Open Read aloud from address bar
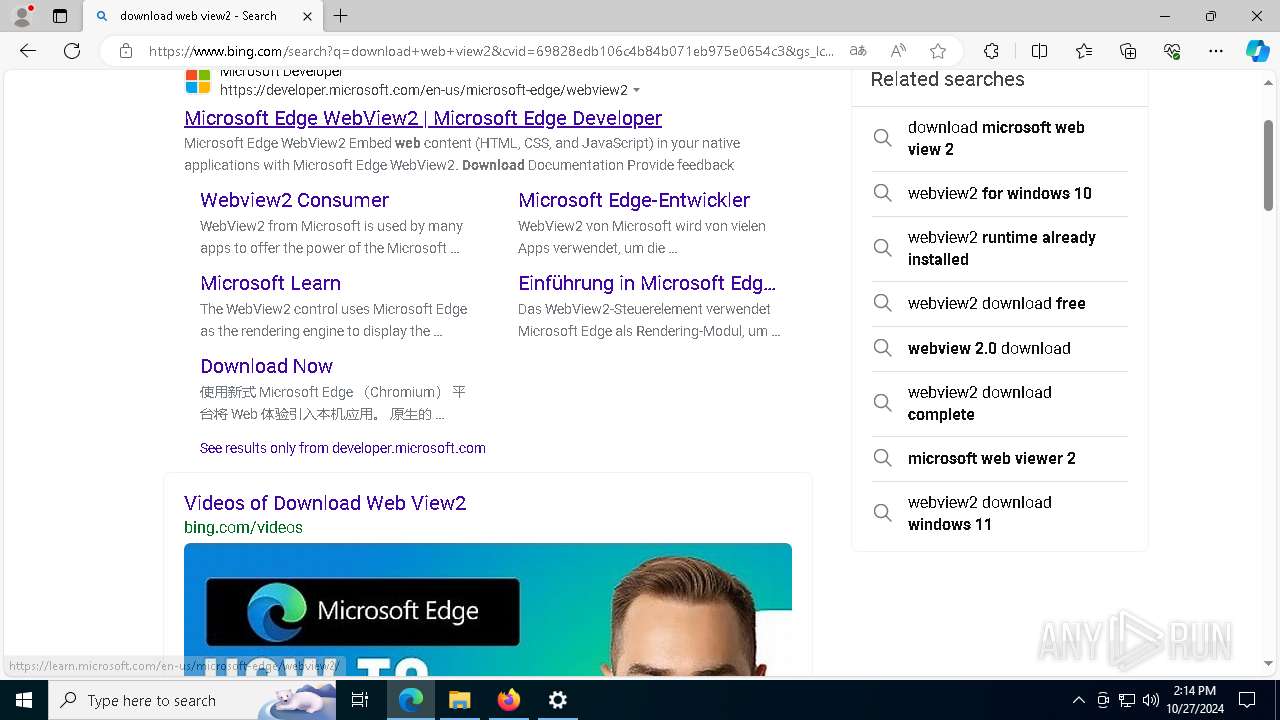This screenshot has height=720, width=1280. click(x=898, y=51)
